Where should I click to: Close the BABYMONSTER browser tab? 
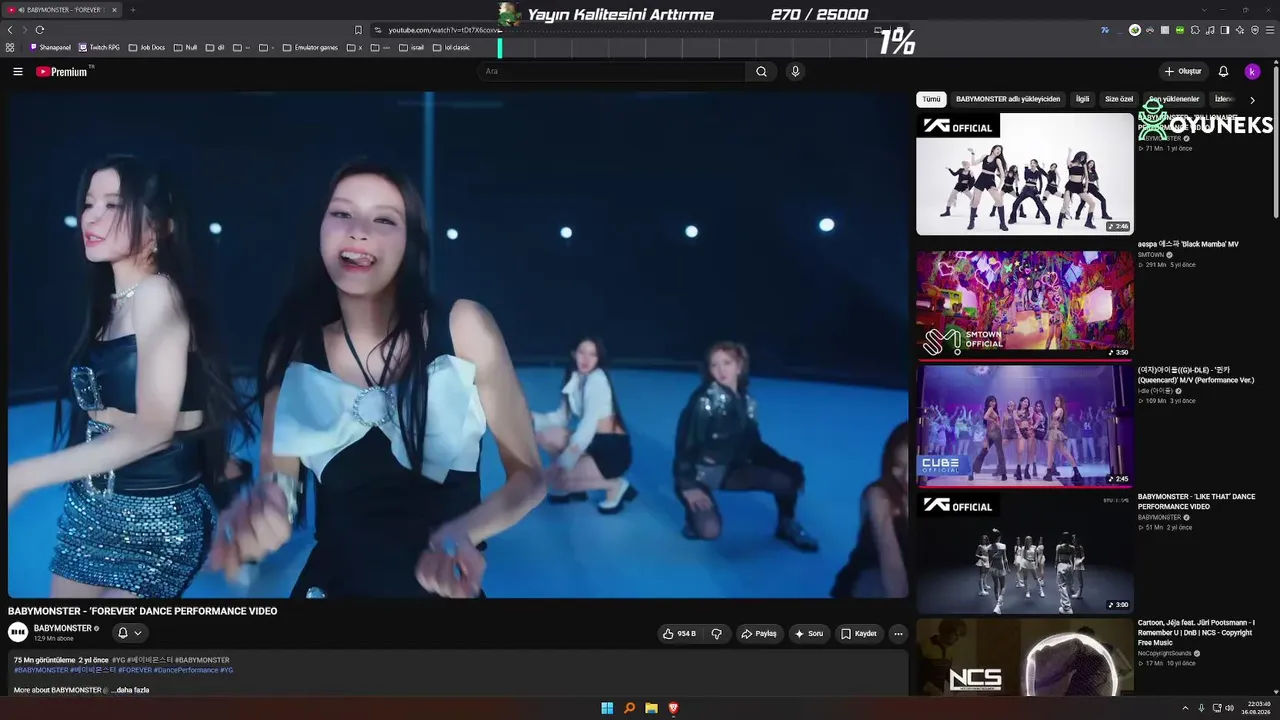(114, 10)
